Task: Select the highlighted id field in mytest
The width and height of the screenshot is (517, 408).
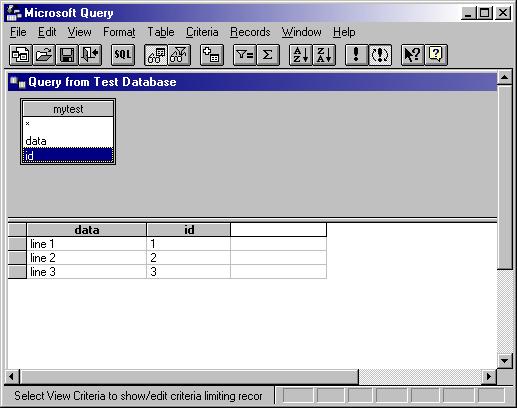Action: 68,155
